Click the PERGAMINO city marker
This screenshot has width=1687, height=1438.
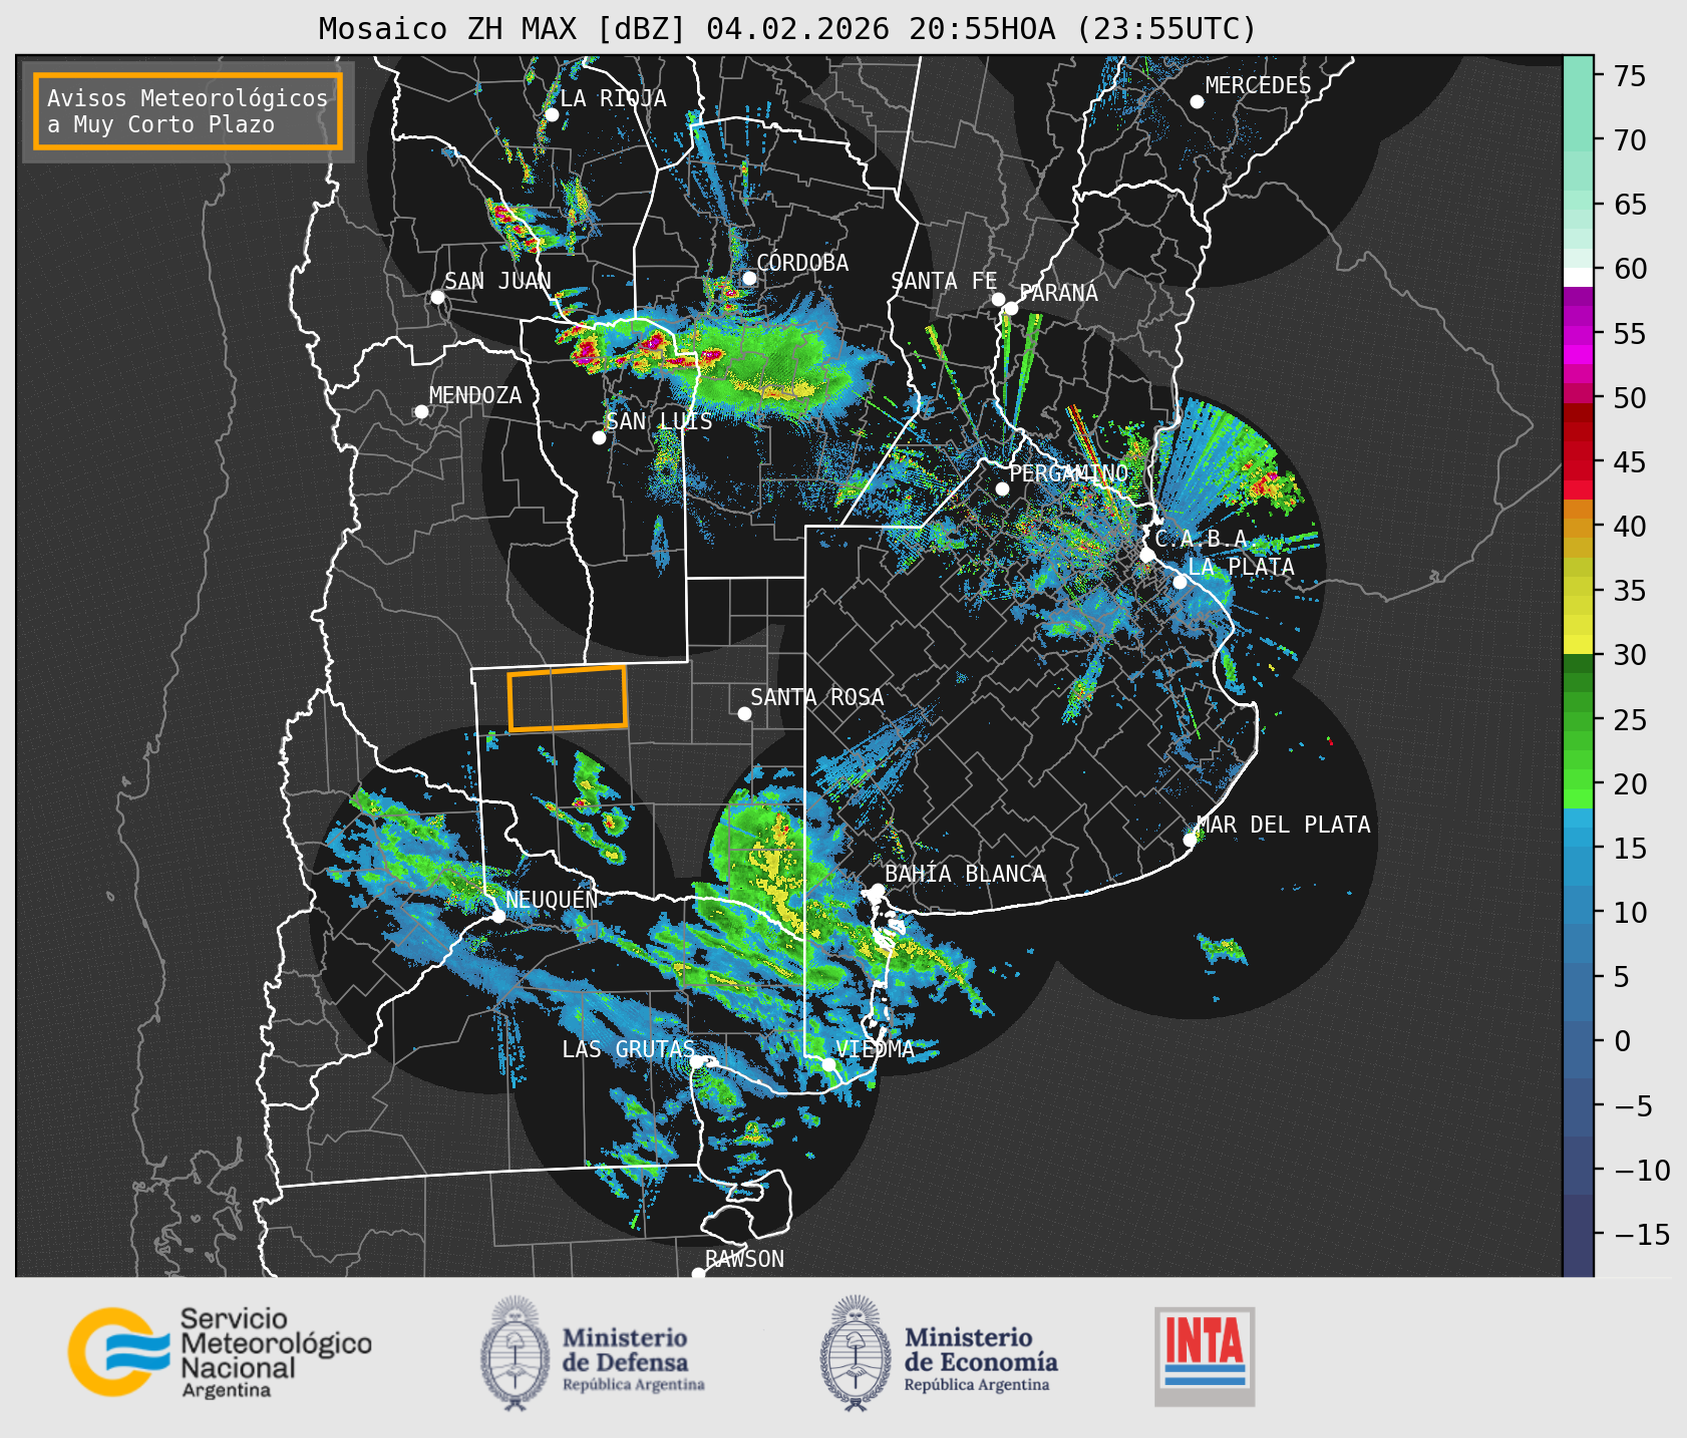tap(1002, 489)
